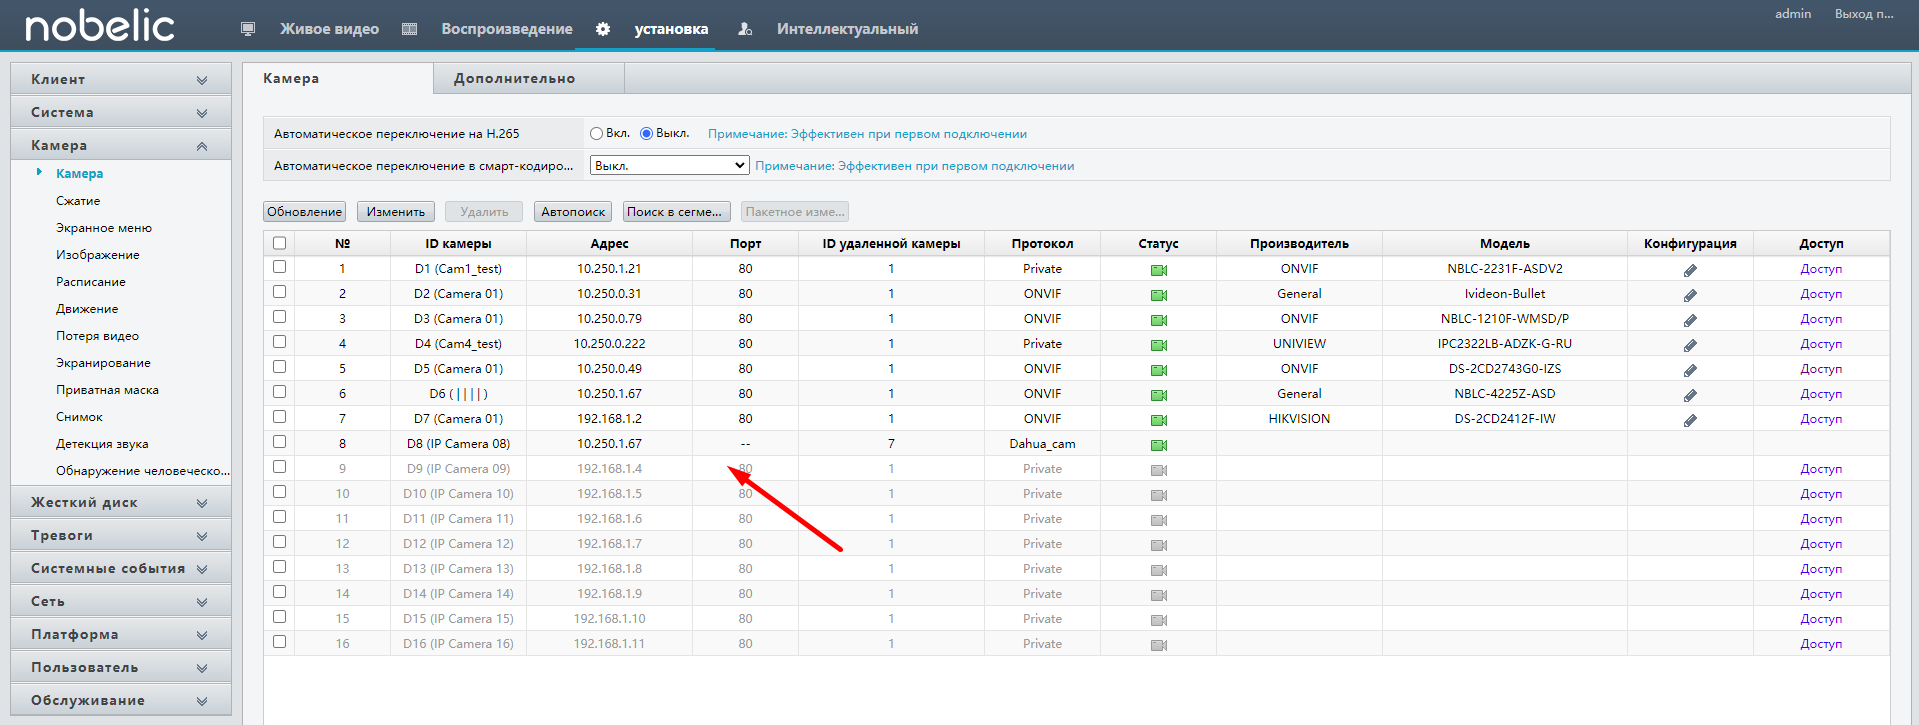The width and height of the screenshot is (1919, 725).
Task: Open Сжатие in the sidebar
Action: pos(78,201)
